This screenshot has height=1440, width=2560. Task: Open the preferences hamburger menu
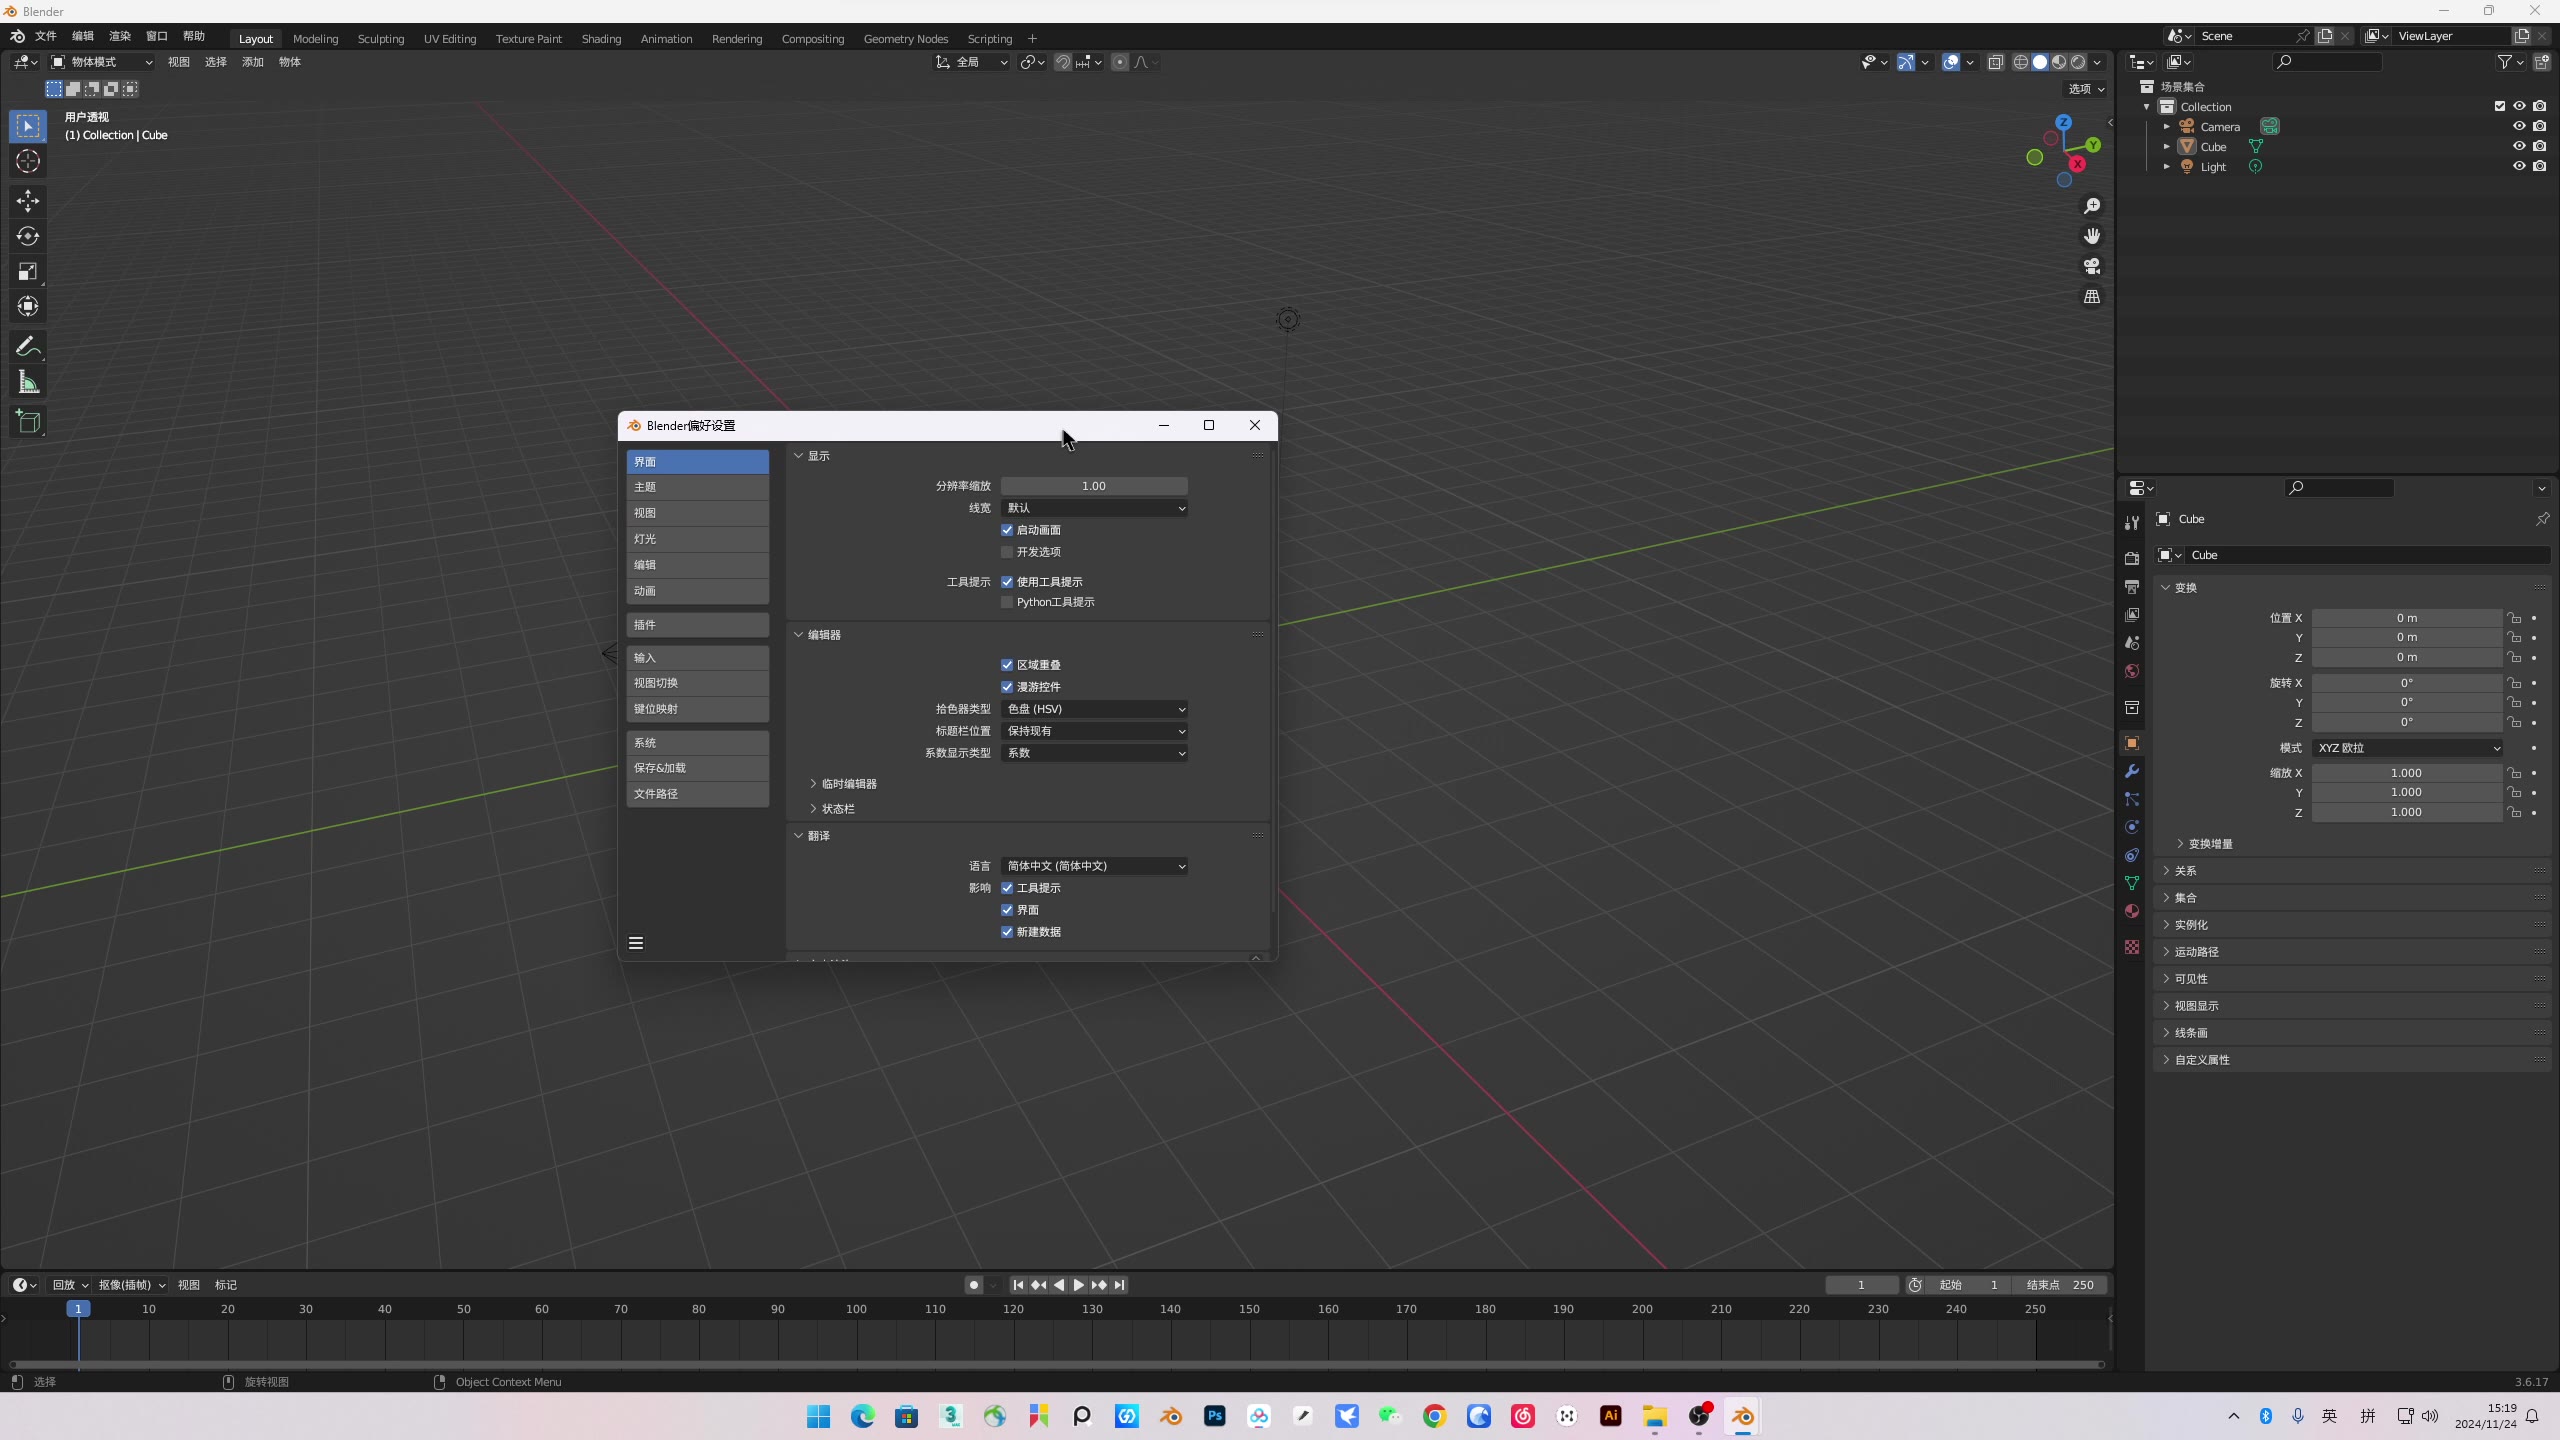click(636, 943)
